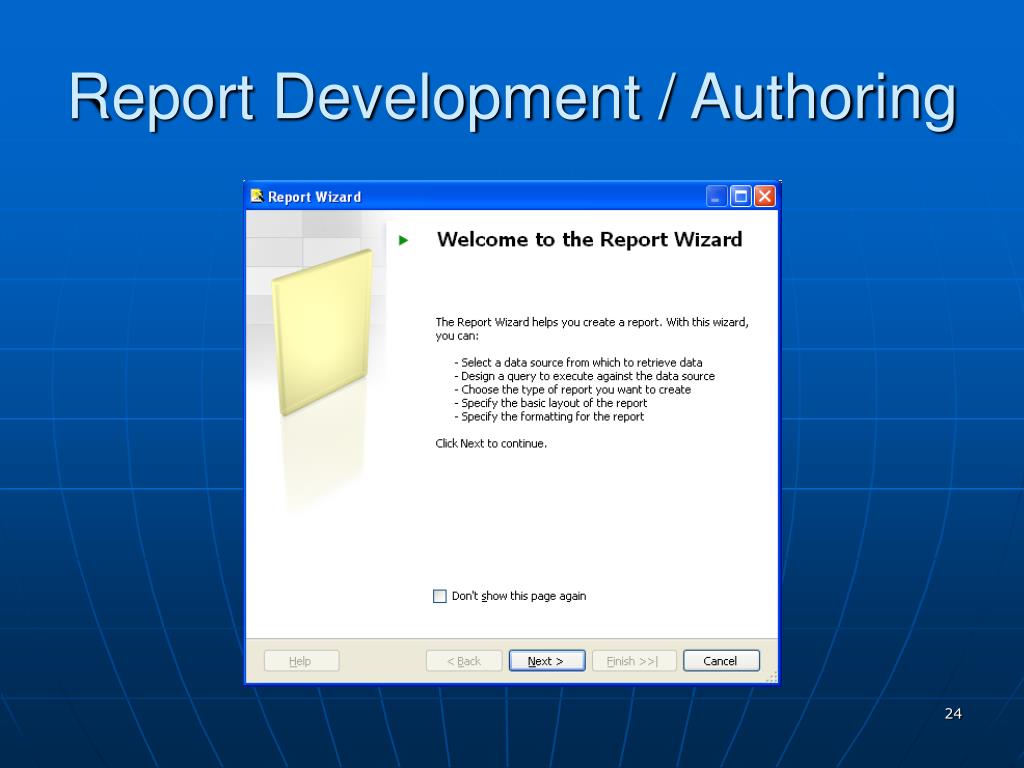Click 'Click Next to continue.' text
The height and width of the screenshot is (768, 1024).
[x=491, y=443]
